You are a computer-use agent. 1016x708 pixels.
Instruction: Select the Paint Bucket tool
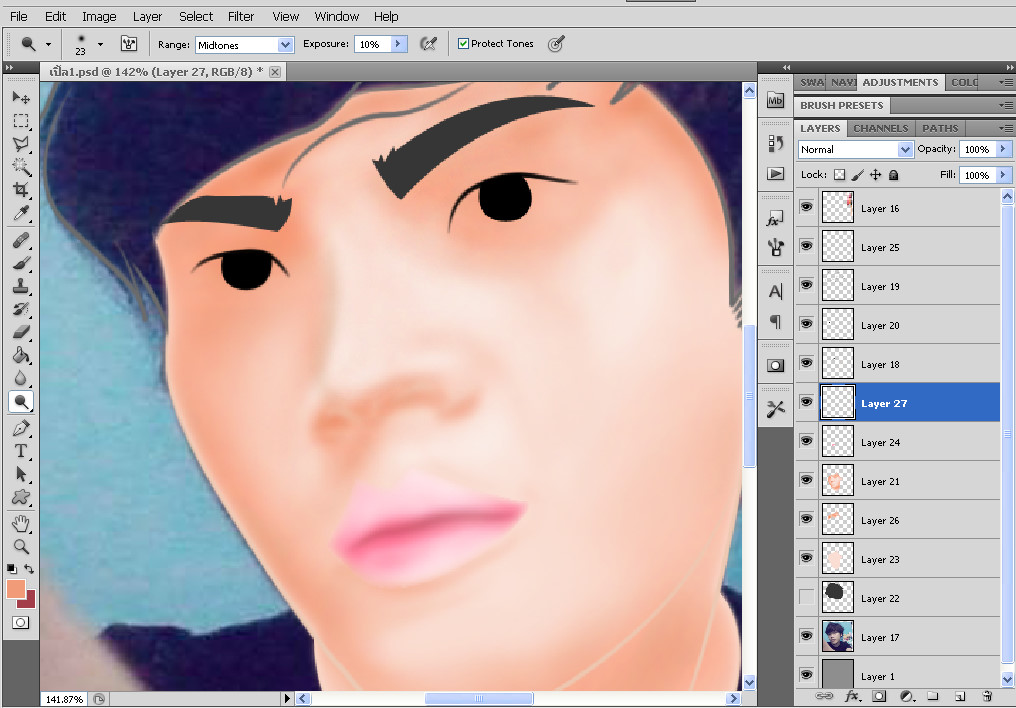pos(21,355)
